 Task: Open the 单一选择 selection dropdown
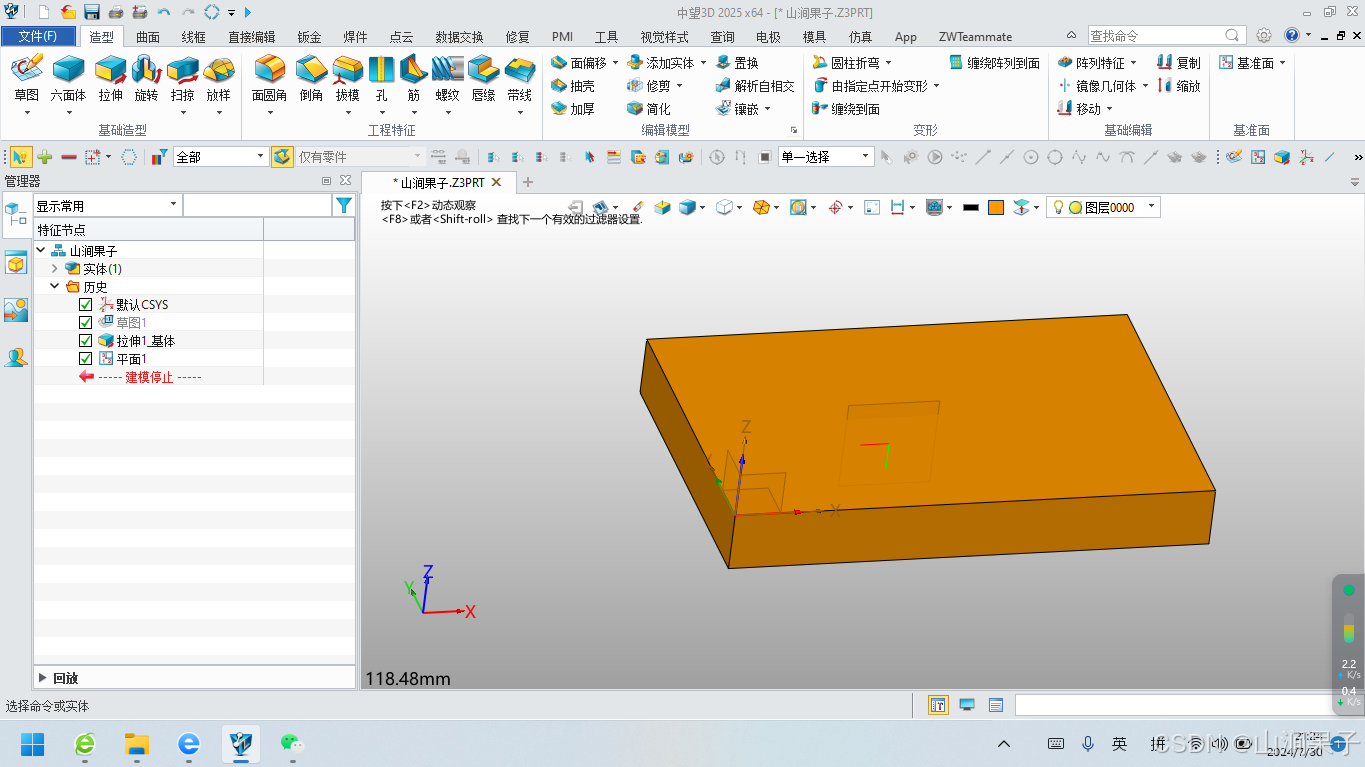[826, 157]
